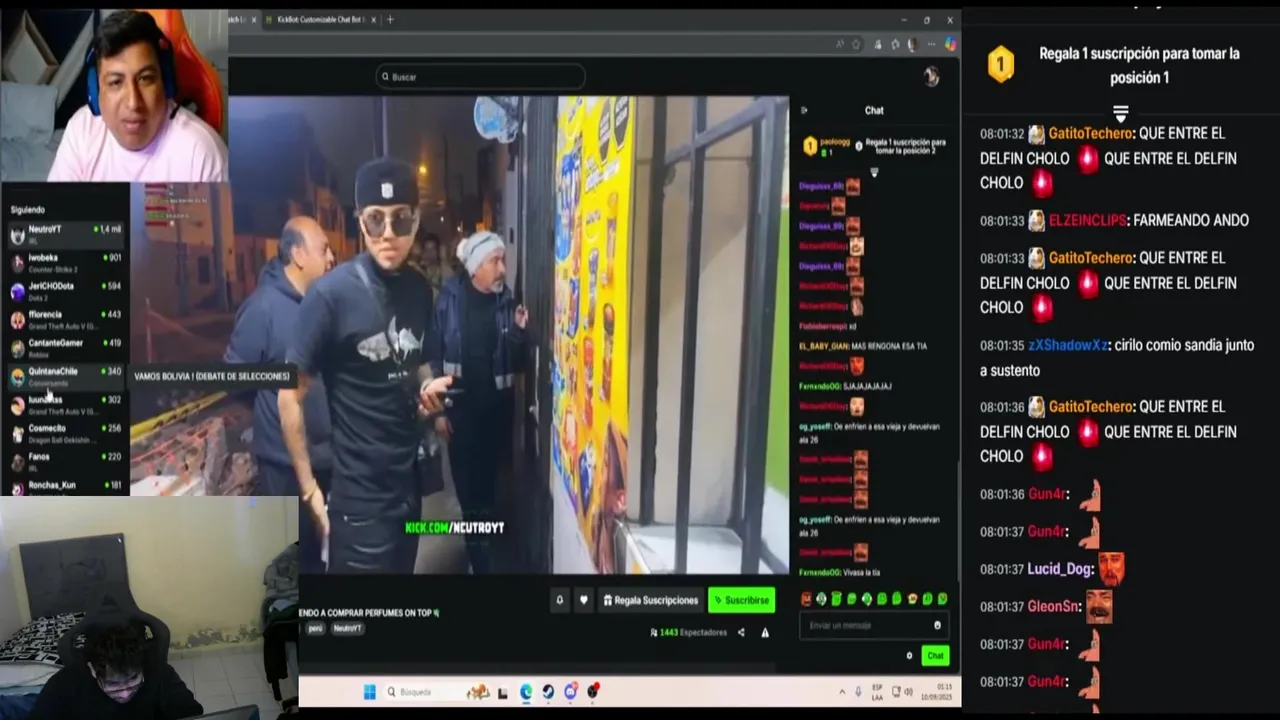Open fflorencia channel in sidebar

[x=66, y=319]
